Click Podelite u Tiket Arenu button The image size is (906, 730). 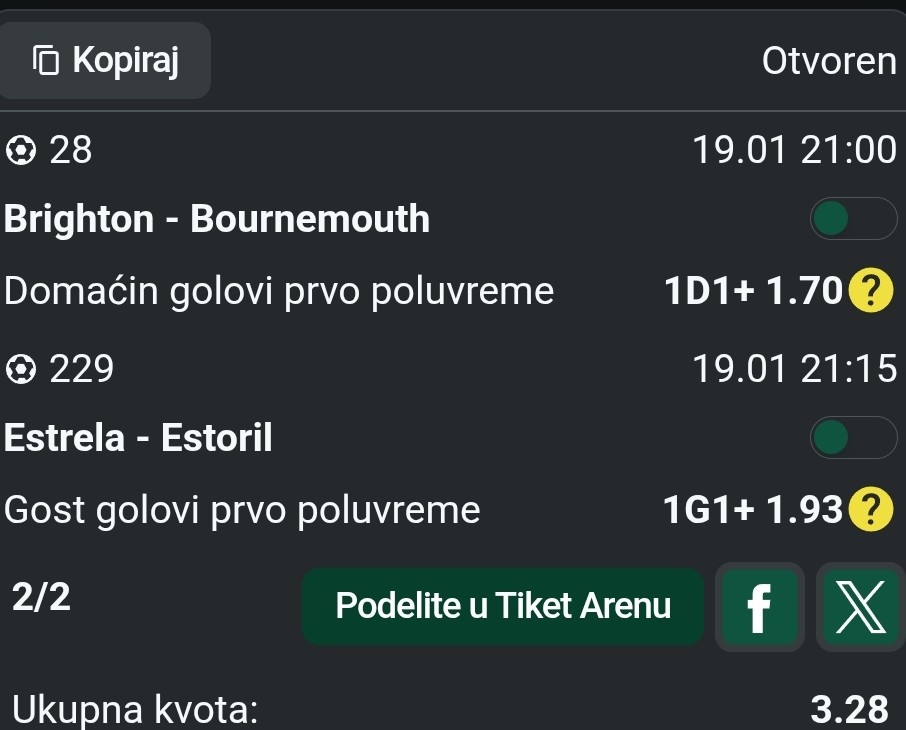503,606
